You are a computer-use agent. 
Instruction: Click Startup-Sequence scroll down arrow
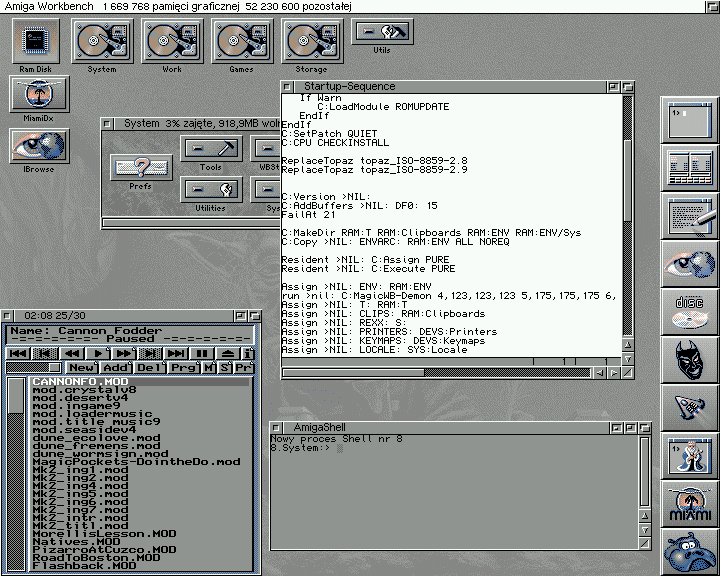coord(628,358)
